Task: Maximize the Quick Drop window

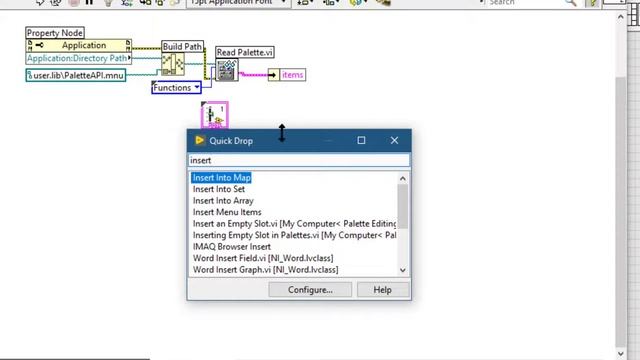Action: pos(361,140)
